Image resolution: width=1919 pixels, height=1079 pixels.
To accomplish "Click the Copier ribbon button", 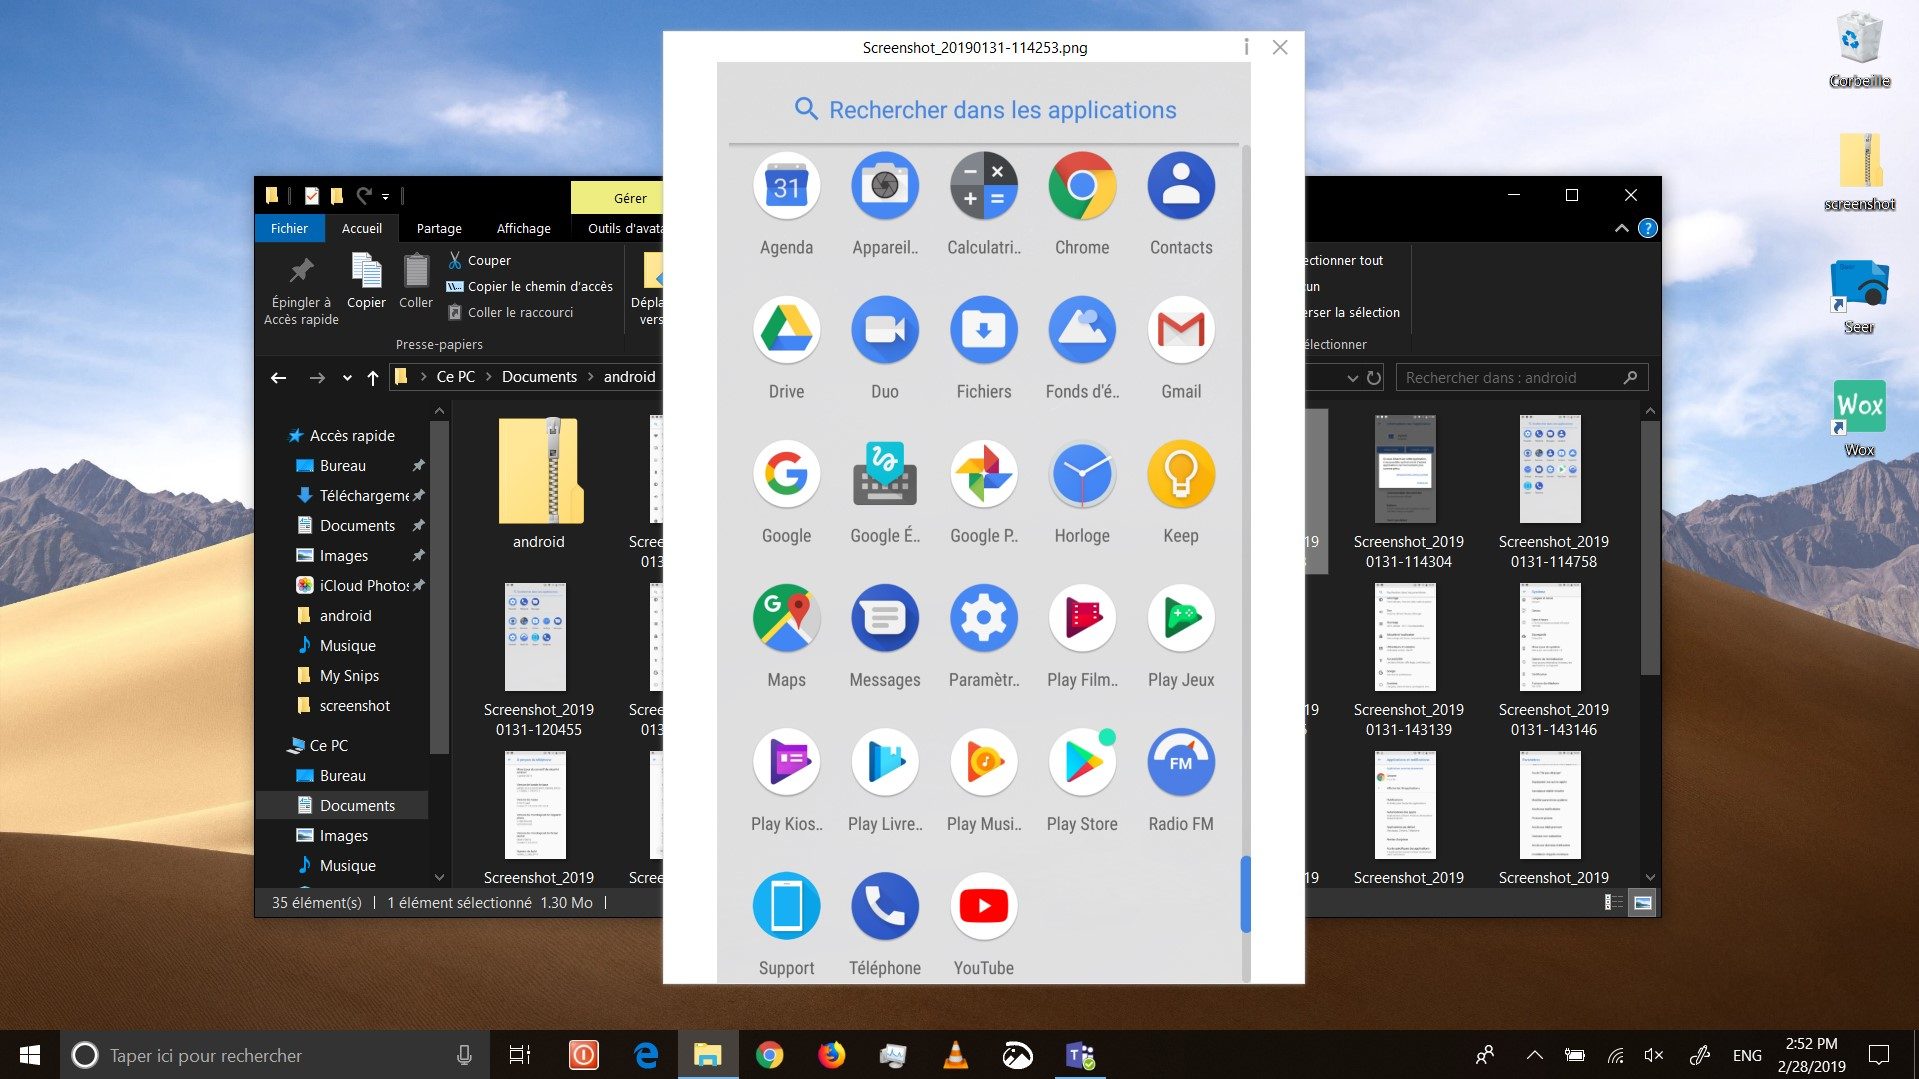I will [366, 281].
